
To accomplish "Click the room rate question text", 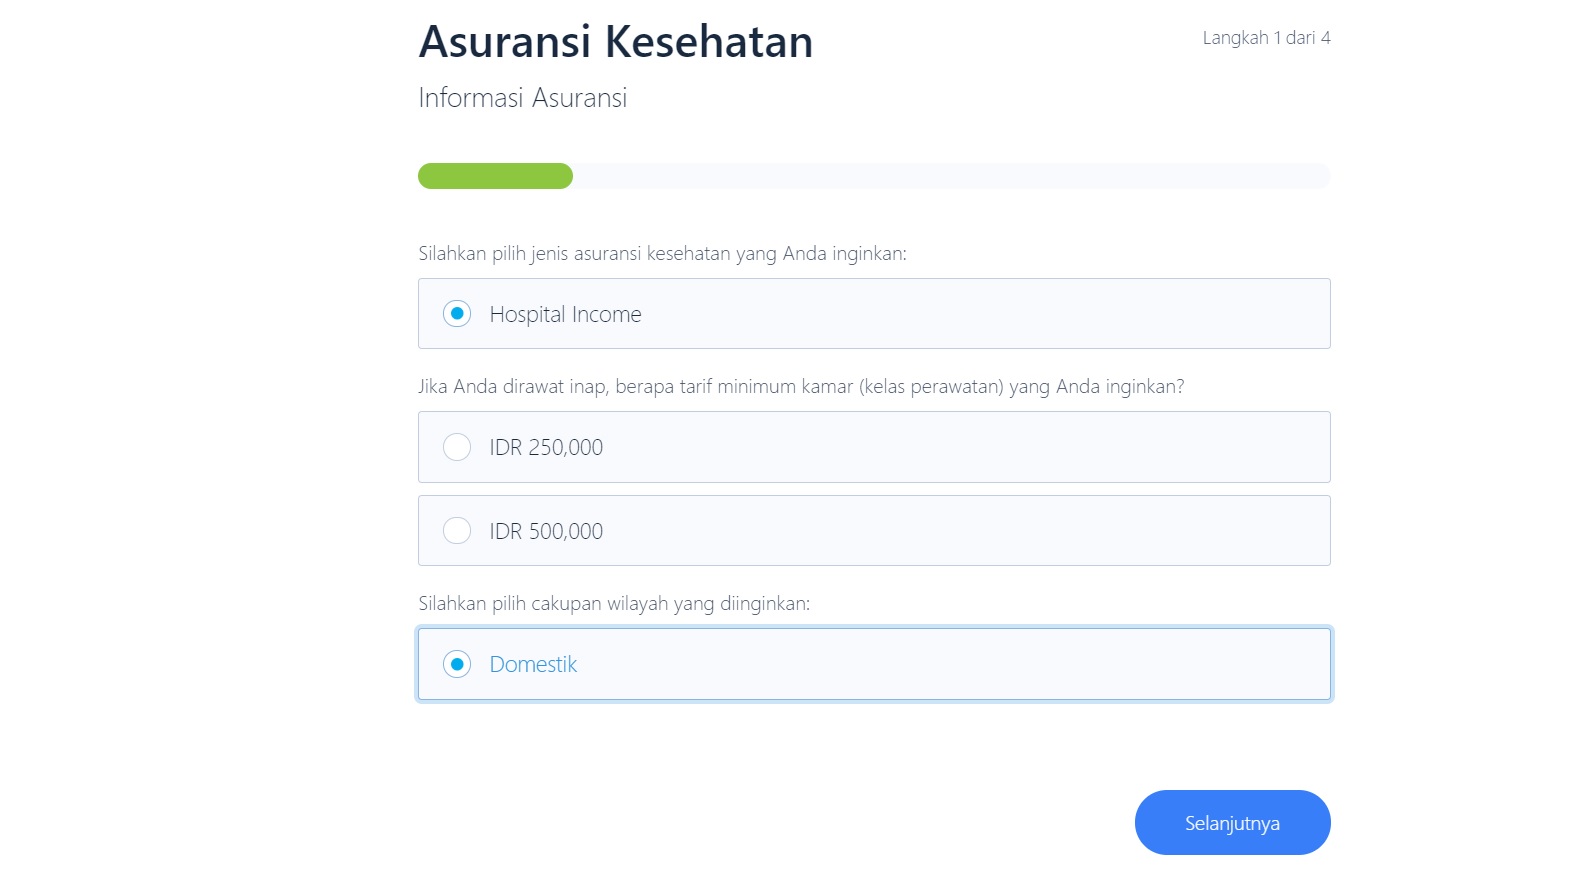I will coord(801,387).
